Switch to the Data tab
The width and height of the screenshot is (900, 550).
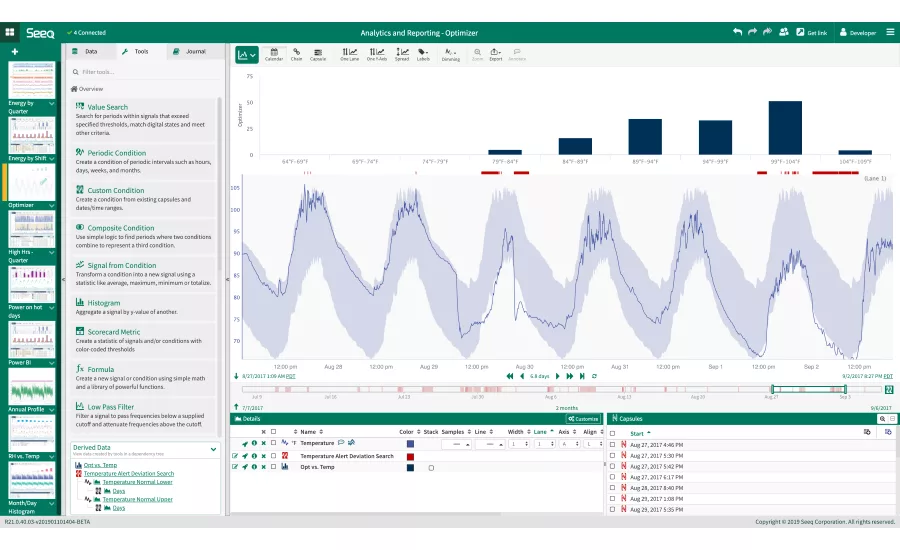[x=91, y=51]
